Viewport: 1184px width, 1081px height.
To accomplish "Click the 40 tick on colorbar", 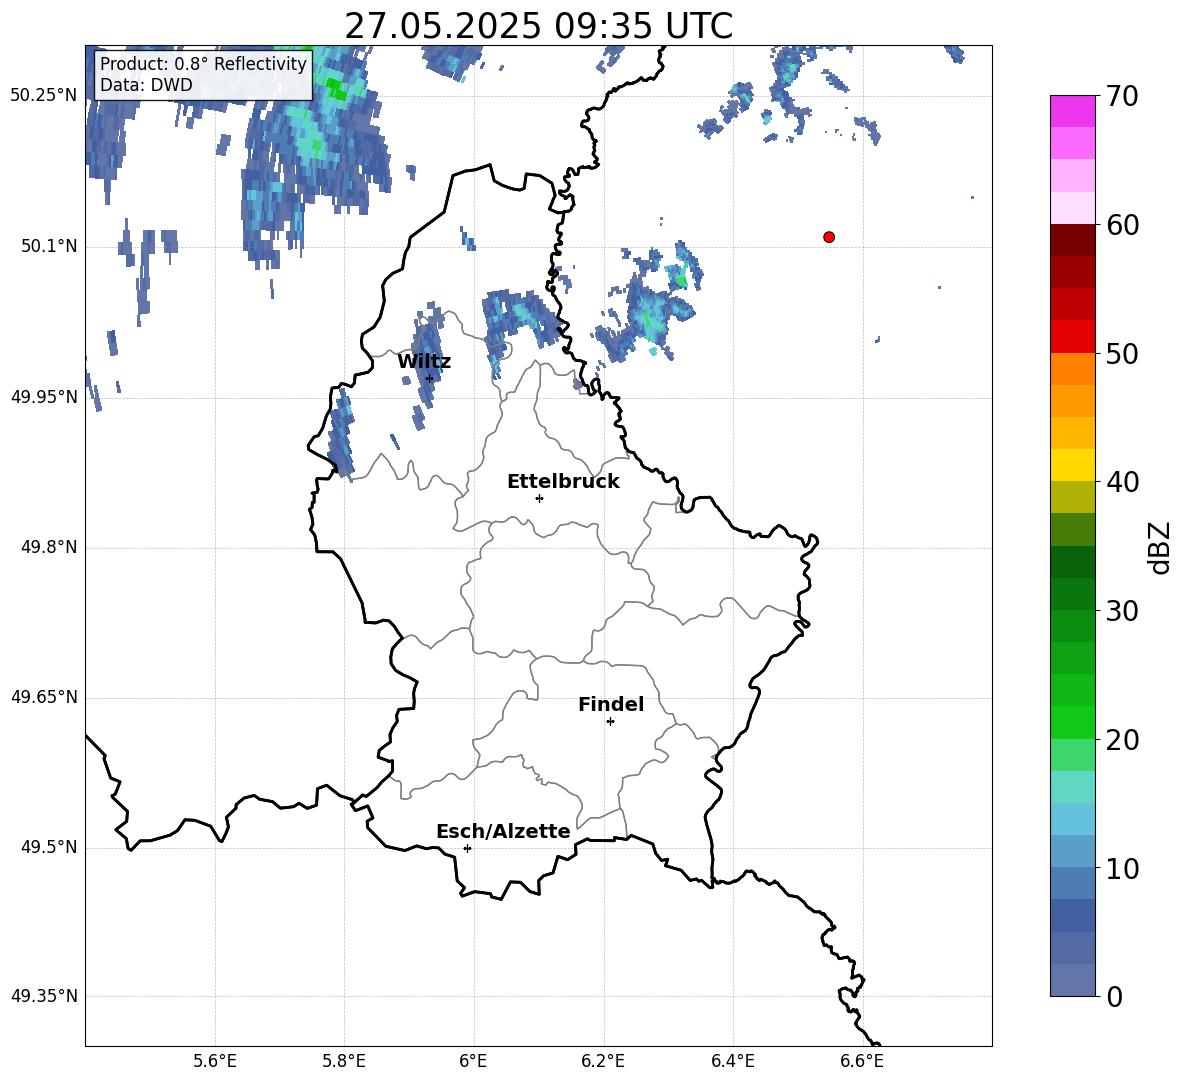I will [1122, 482].
